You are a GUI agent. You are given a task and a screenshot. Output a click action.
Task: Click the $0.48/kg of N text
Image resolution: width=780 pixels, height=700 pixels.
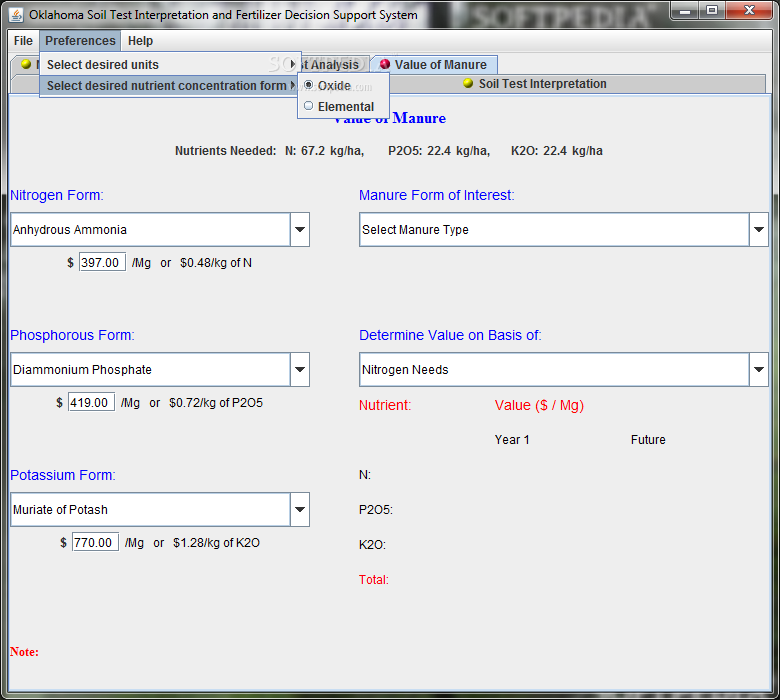coord(216,263)
